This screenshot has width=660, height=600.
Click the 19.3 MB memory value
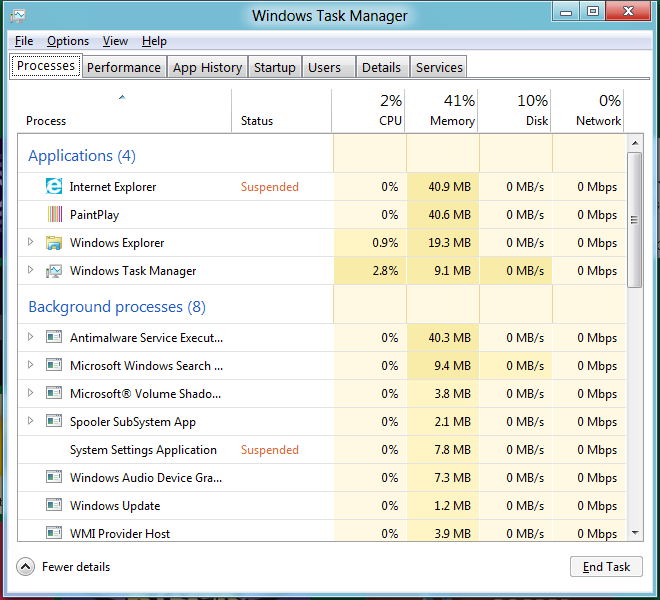coord(449,243)
